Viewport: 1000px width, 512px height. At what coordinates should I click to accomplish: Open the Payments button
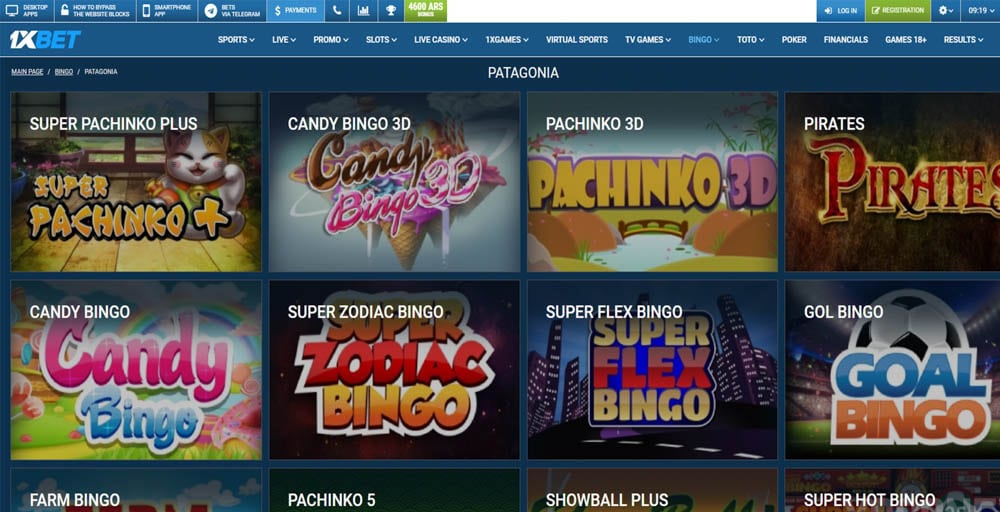tap(295, 11)
